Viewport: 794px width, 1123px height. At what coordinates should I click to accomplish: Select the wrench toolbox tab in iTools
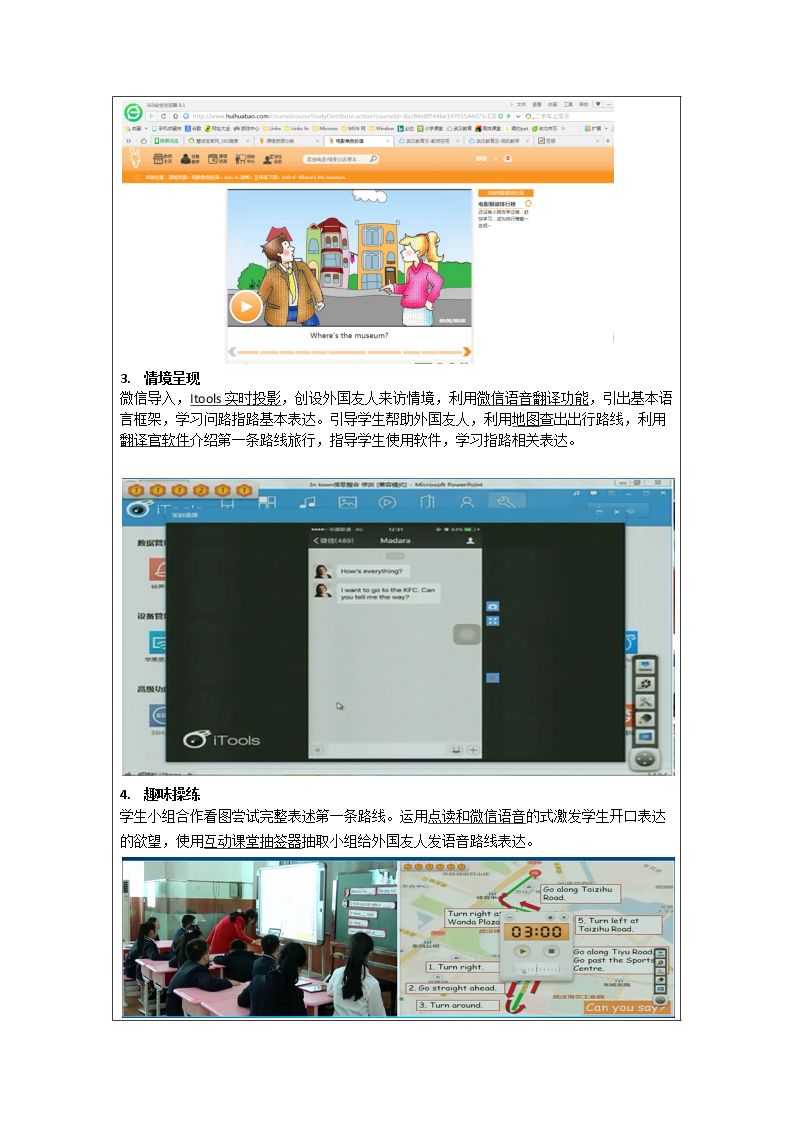[x=506, y=502]
